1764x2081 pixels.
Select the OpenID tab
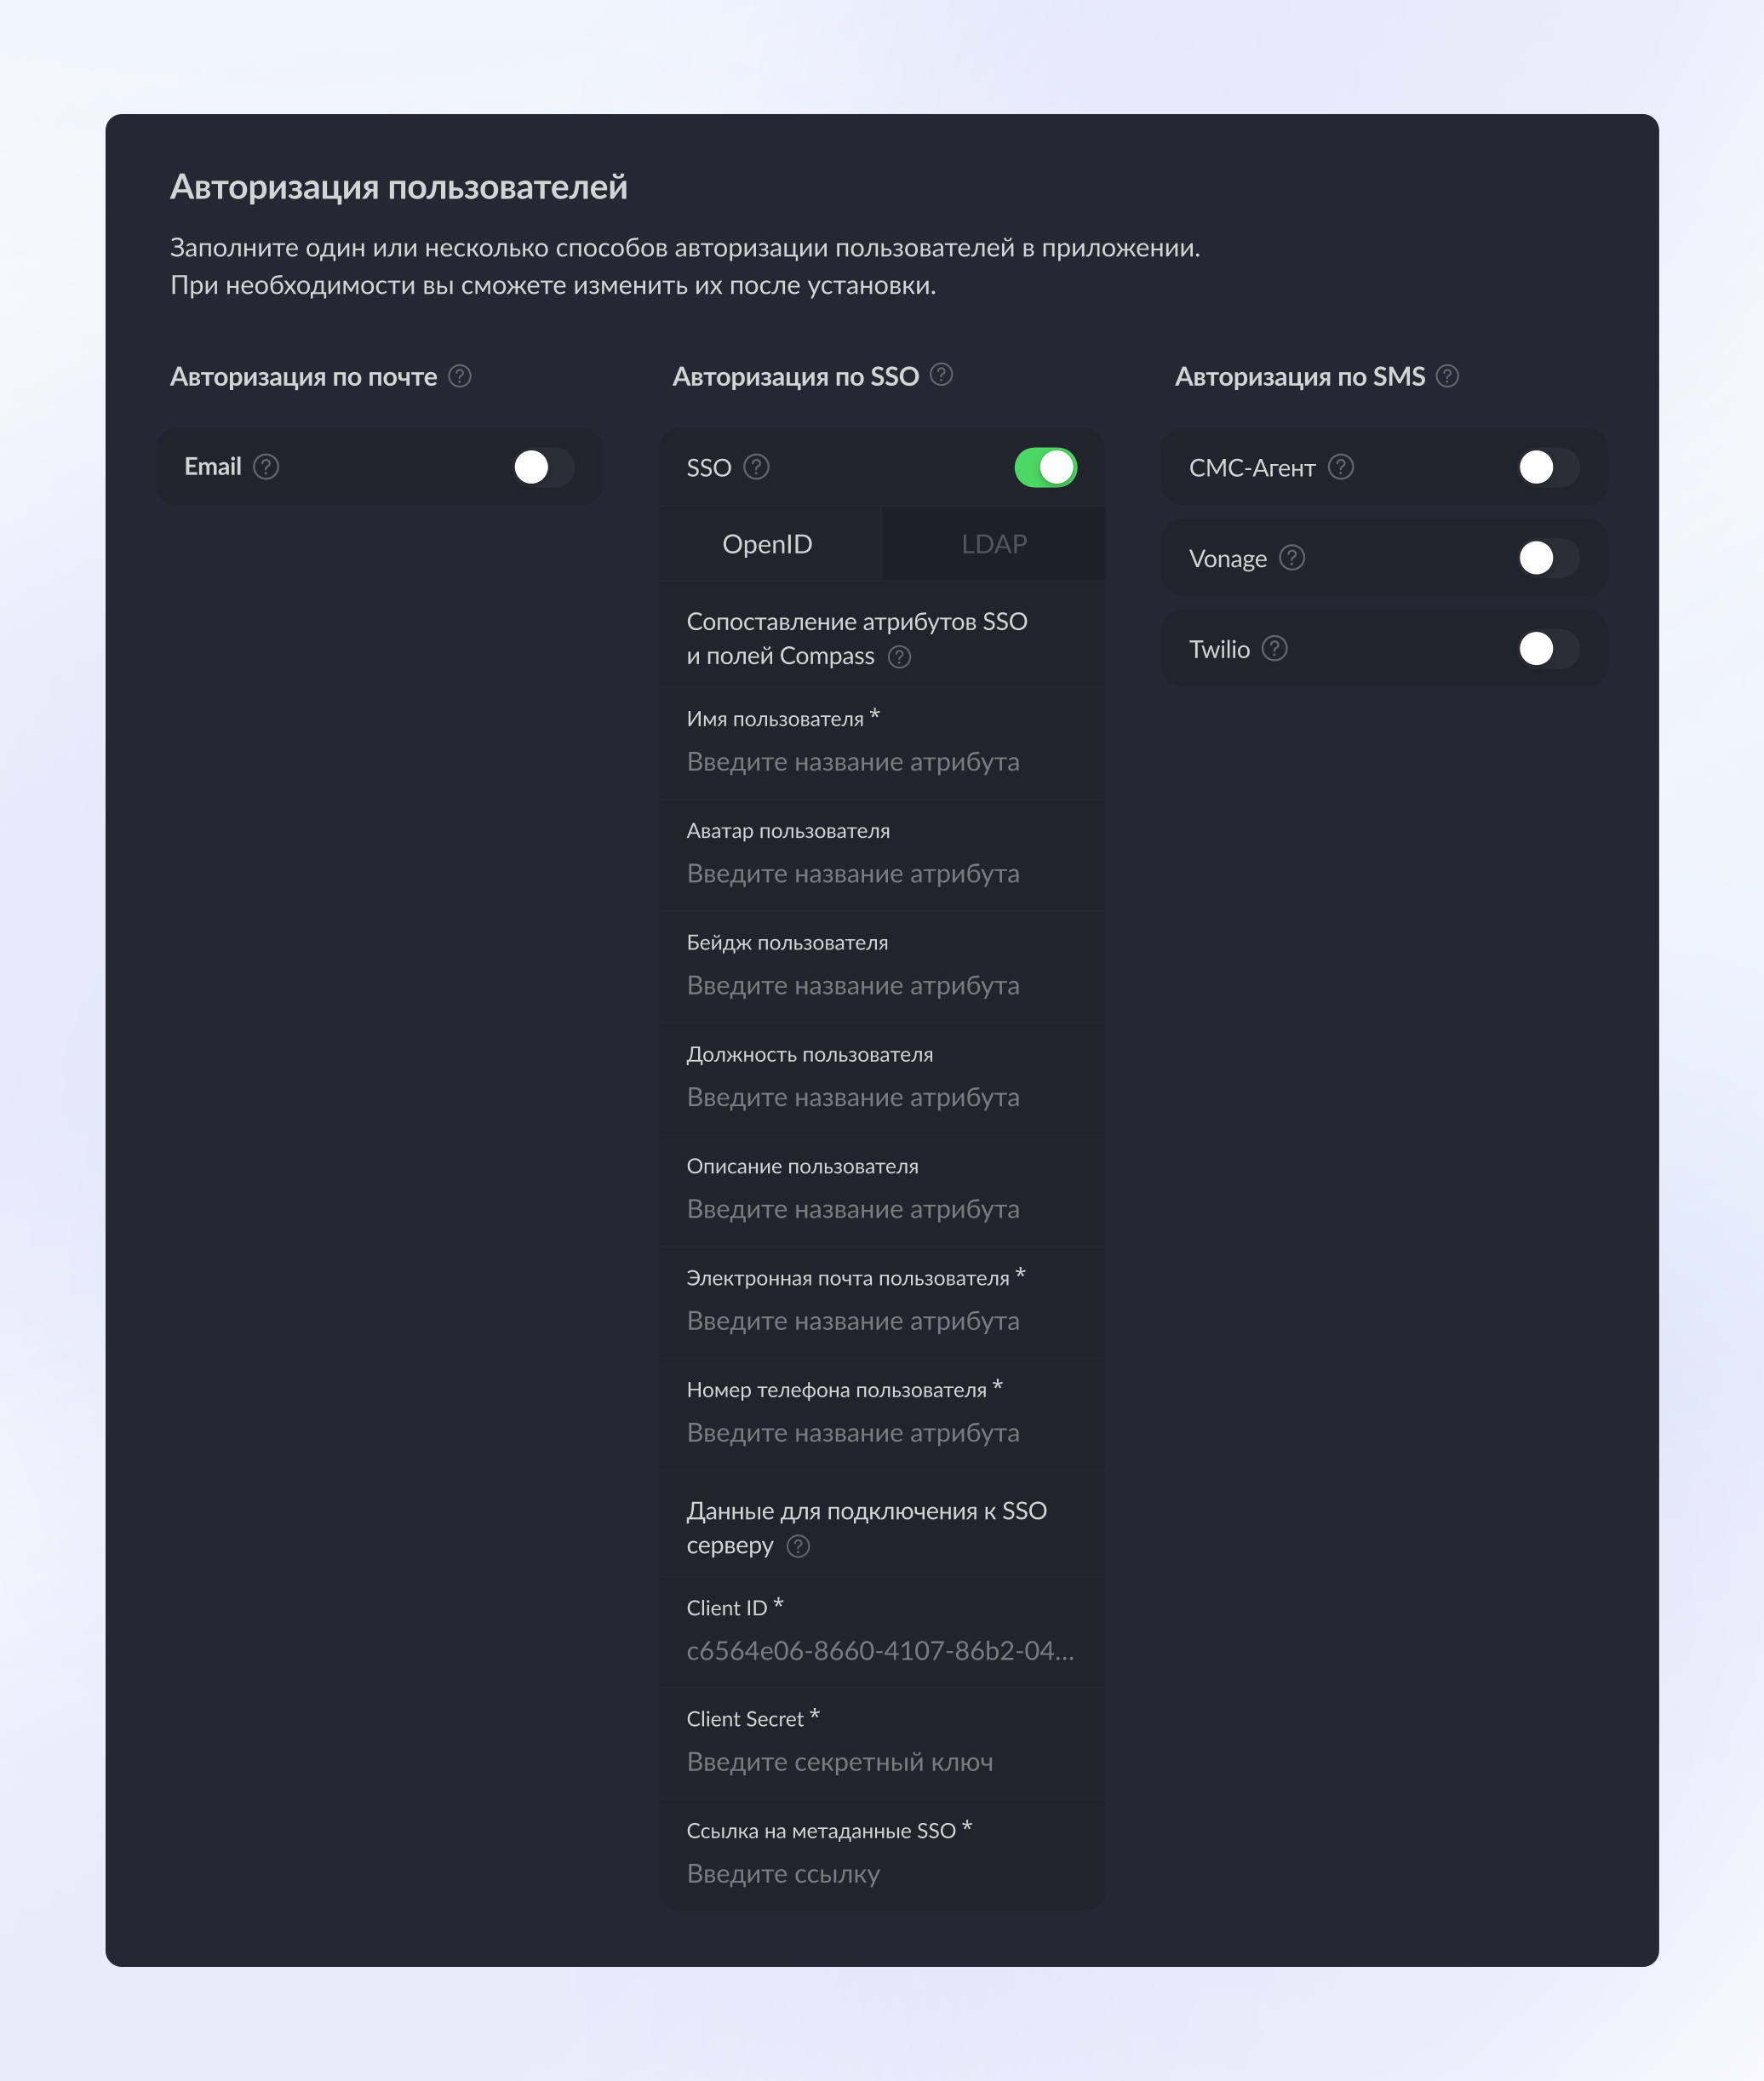[x=767, y=544]
